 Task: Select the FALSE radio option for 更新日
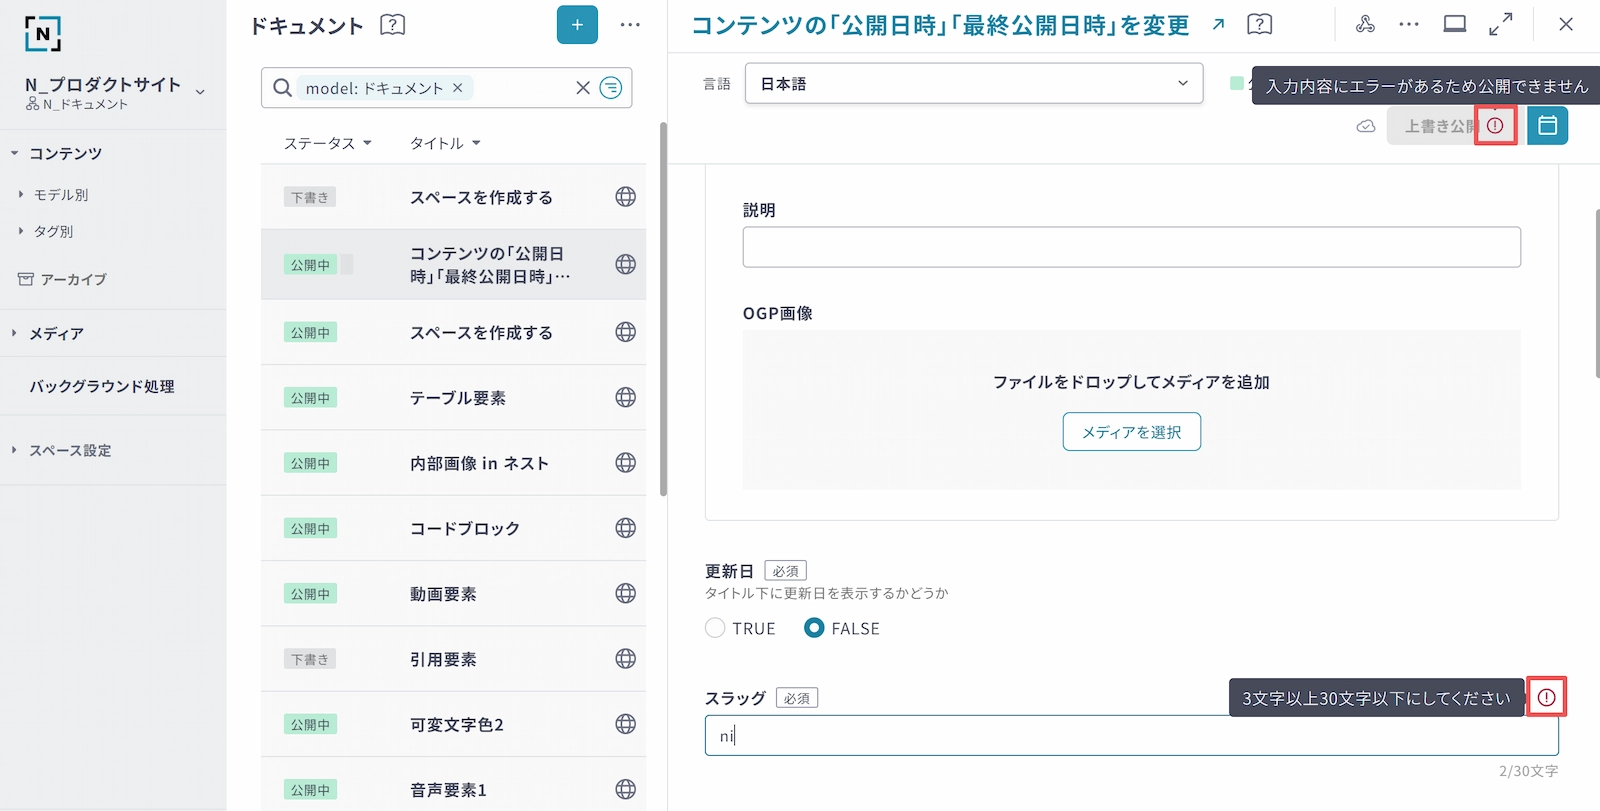pyautogui.click(x=814, y=628)
